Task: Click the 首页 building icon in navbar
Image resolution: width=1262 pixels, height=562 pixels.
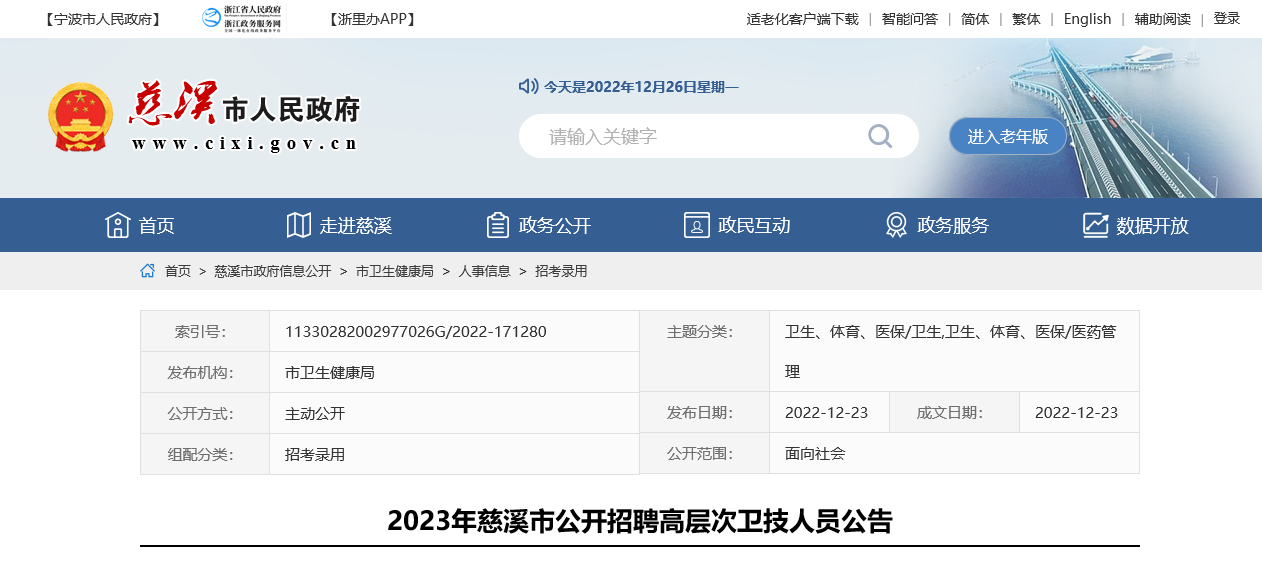Action: coord(118,225)
